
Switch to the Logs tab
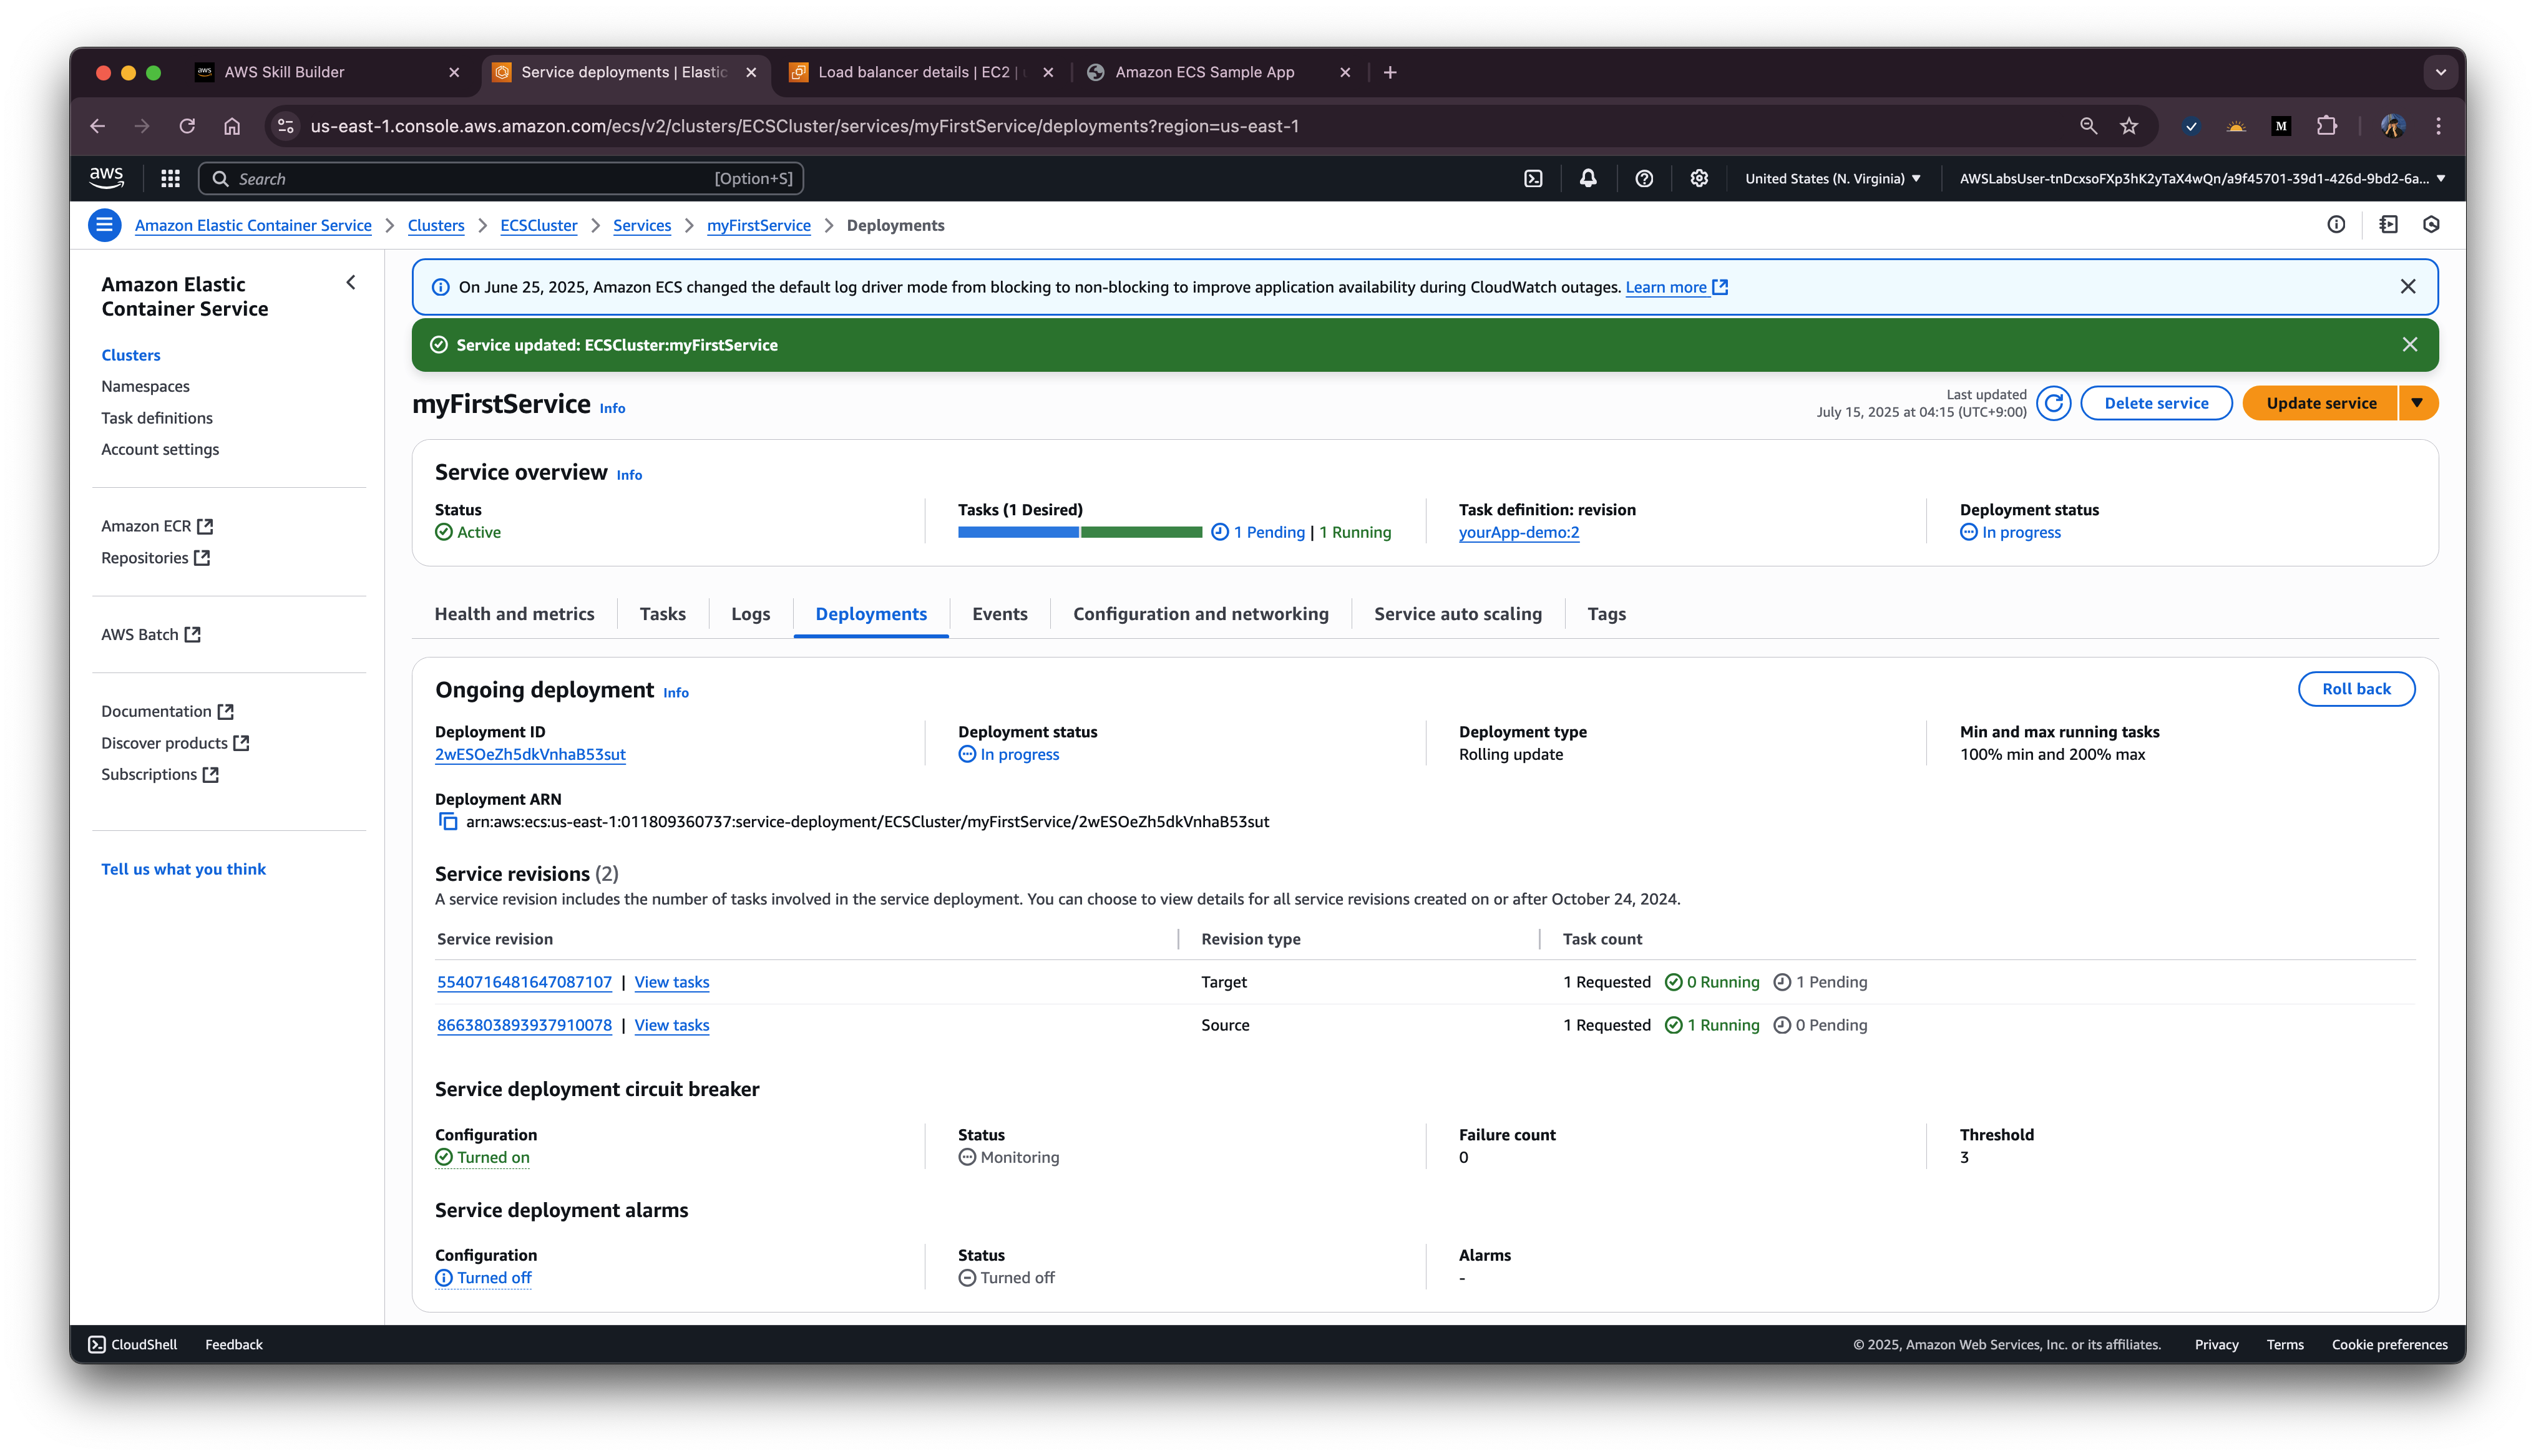(x=751, y=614)
